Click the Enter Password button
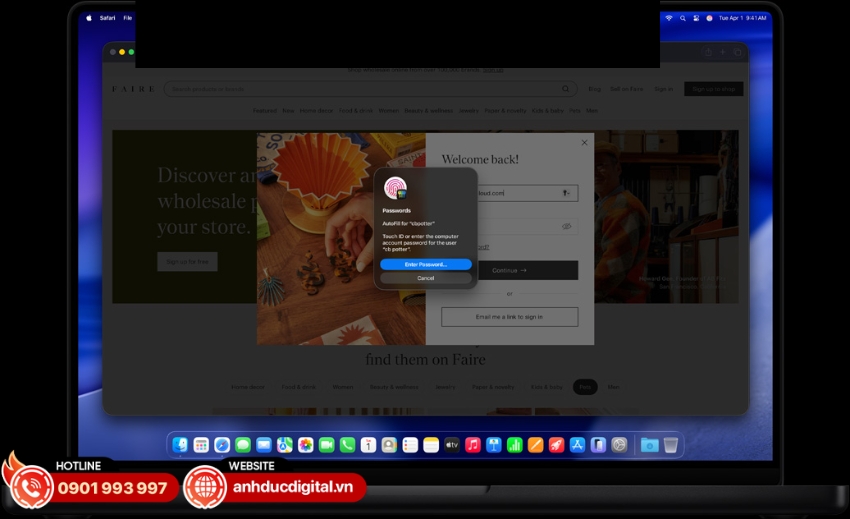850x519 pixels. pyautogui.click(x=425, y=264)
